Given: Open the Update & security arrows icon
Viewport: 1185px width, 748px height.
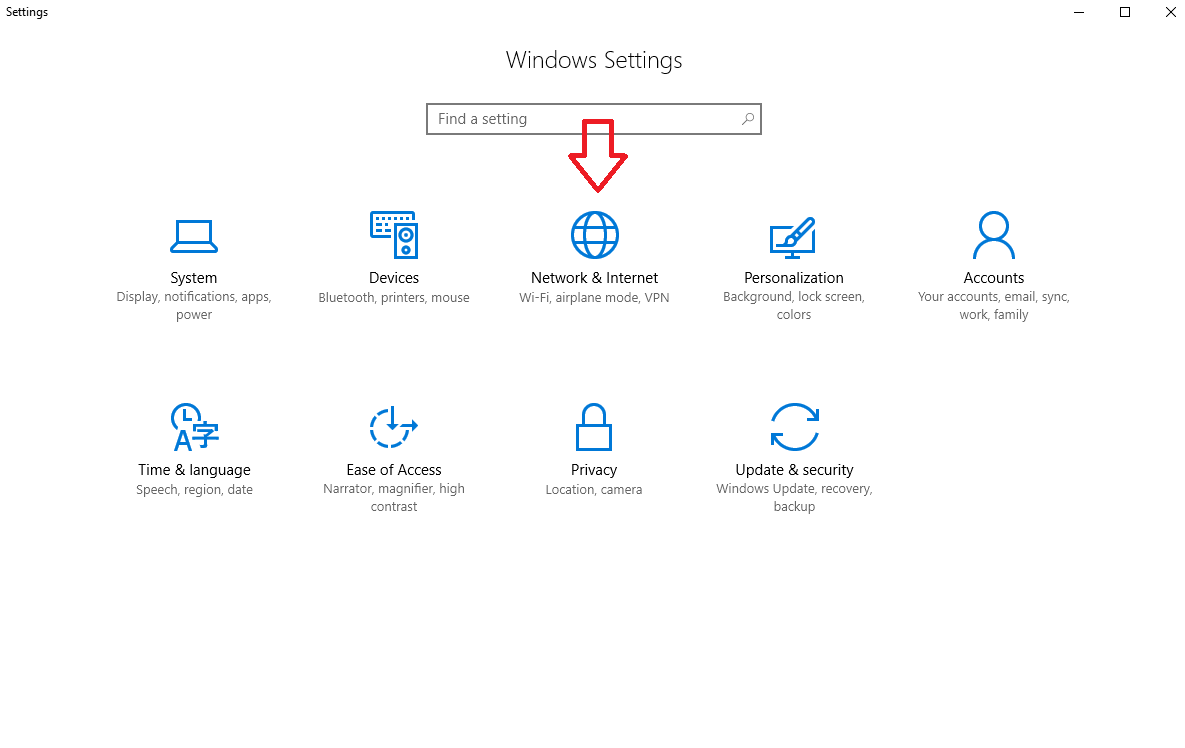Looking at the screenshot, I should (x=794, y=427).
